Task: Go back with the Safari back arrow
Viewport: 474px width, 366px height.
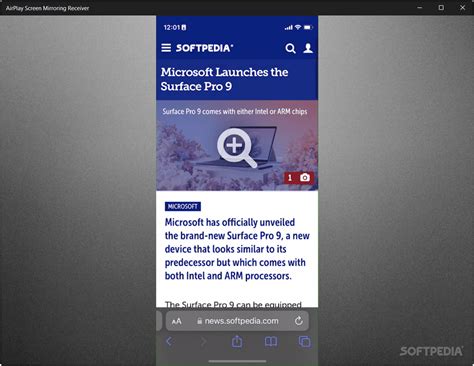Action: (169, 341)
